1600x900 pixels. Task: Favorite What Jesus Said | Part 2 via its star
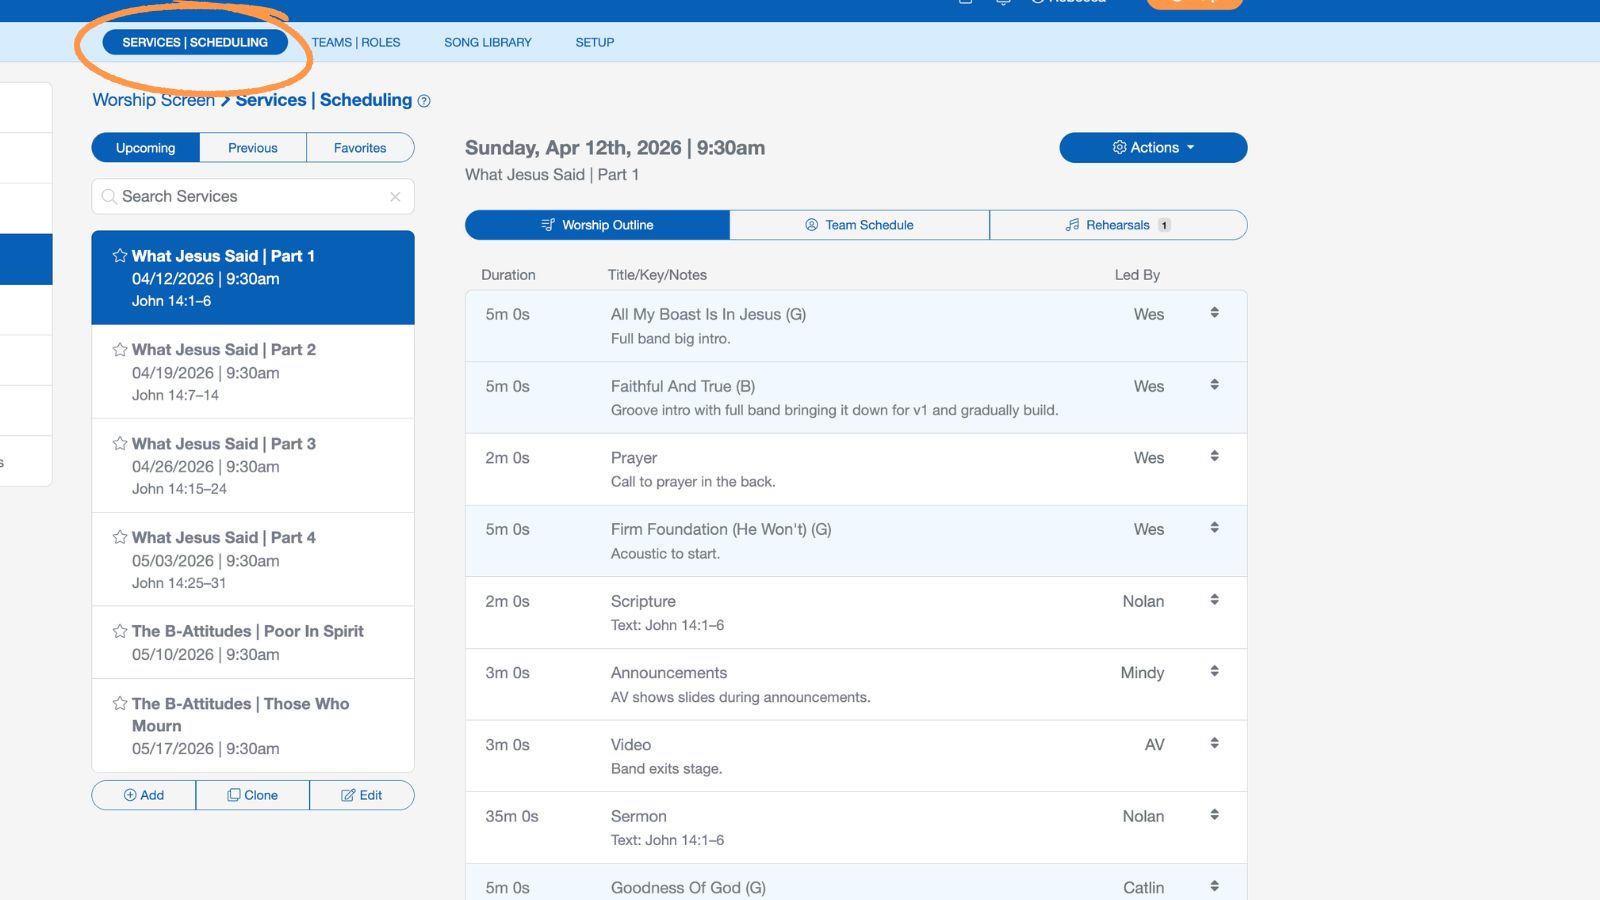pos(119,349)
